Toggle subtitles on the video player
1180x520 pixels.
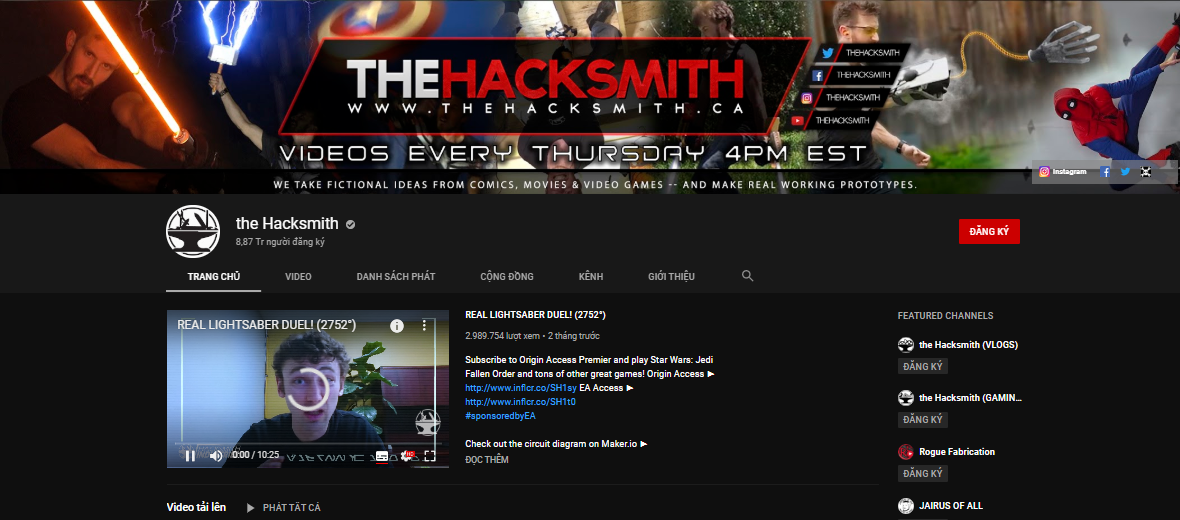[x=382, y=456]
